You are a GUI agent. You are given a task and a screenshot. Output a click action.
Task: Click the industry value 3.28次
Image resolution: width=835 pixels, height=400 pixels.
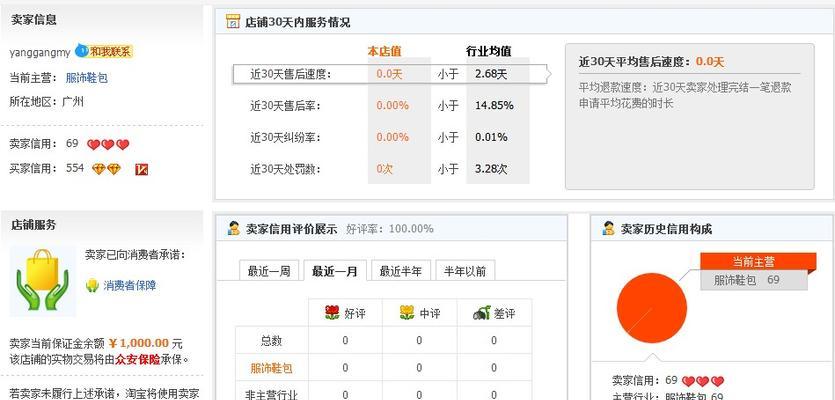pos(491,169)
